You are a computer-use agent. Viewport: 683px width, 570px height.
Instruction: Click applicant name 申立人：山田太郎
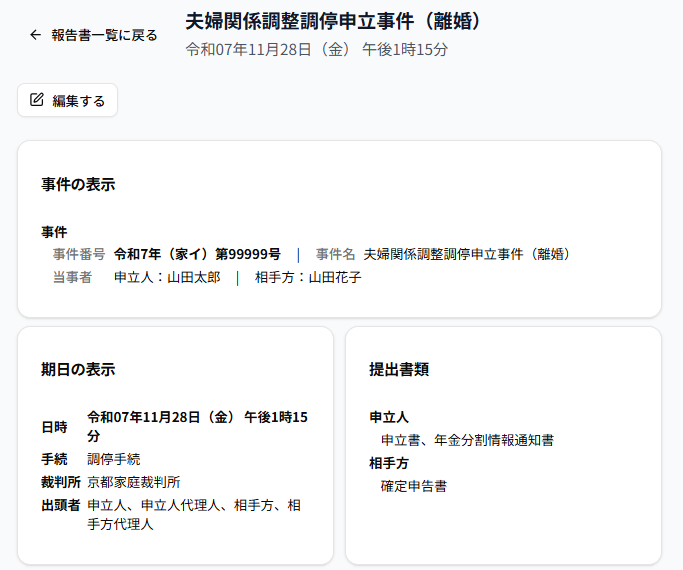(x=167, y=277)
